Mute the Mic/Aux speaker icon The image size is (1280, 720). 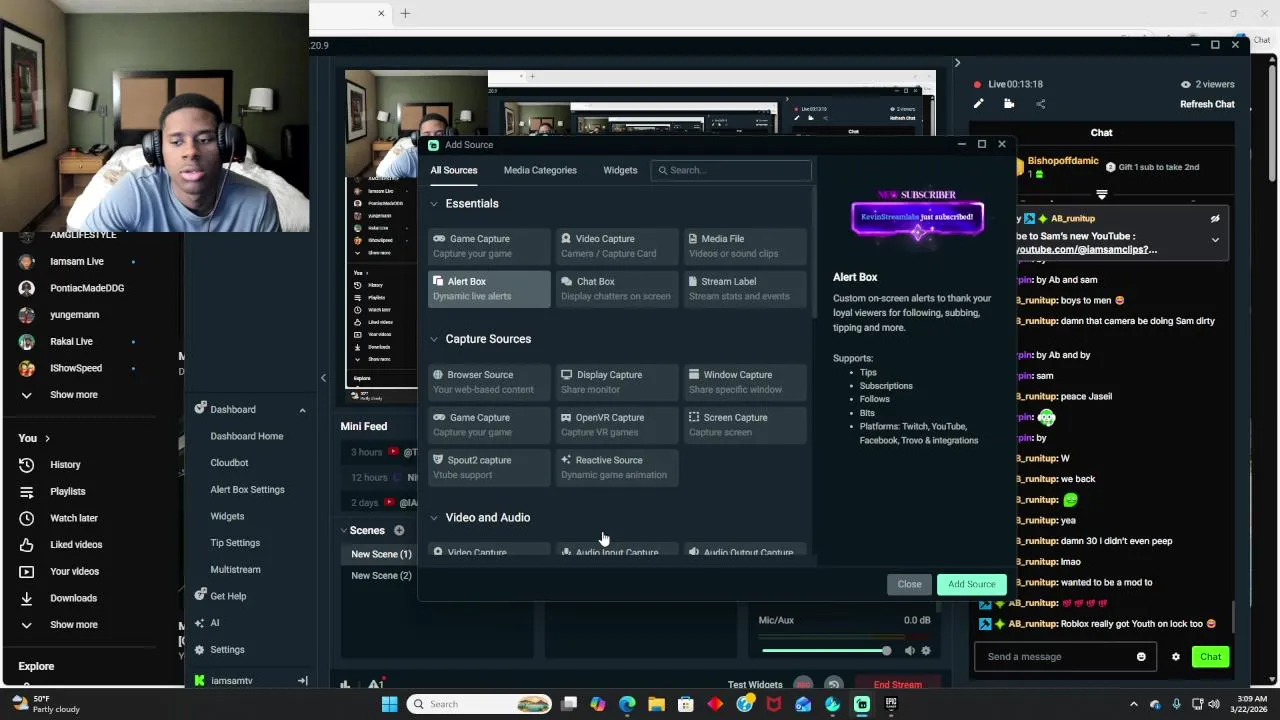click(x=909, y=651)
